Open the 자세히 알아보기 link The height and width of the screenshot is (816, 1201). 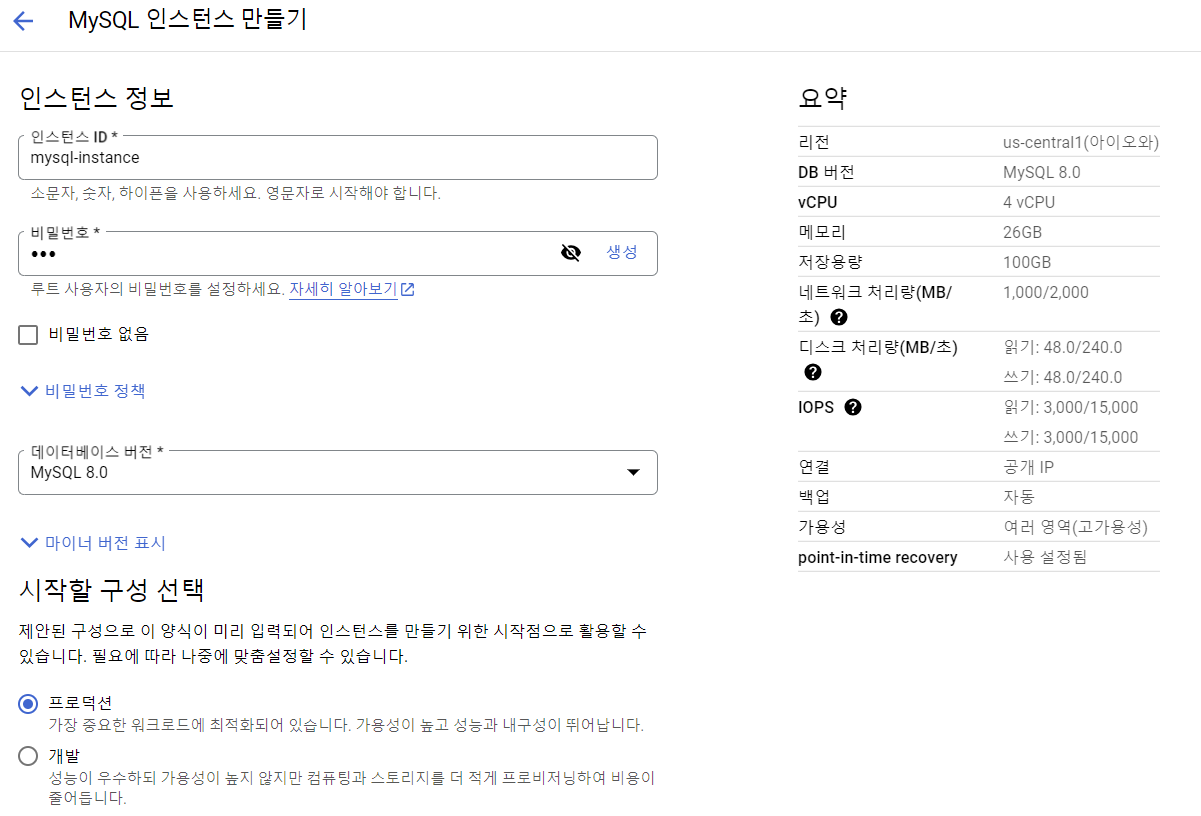343,290
